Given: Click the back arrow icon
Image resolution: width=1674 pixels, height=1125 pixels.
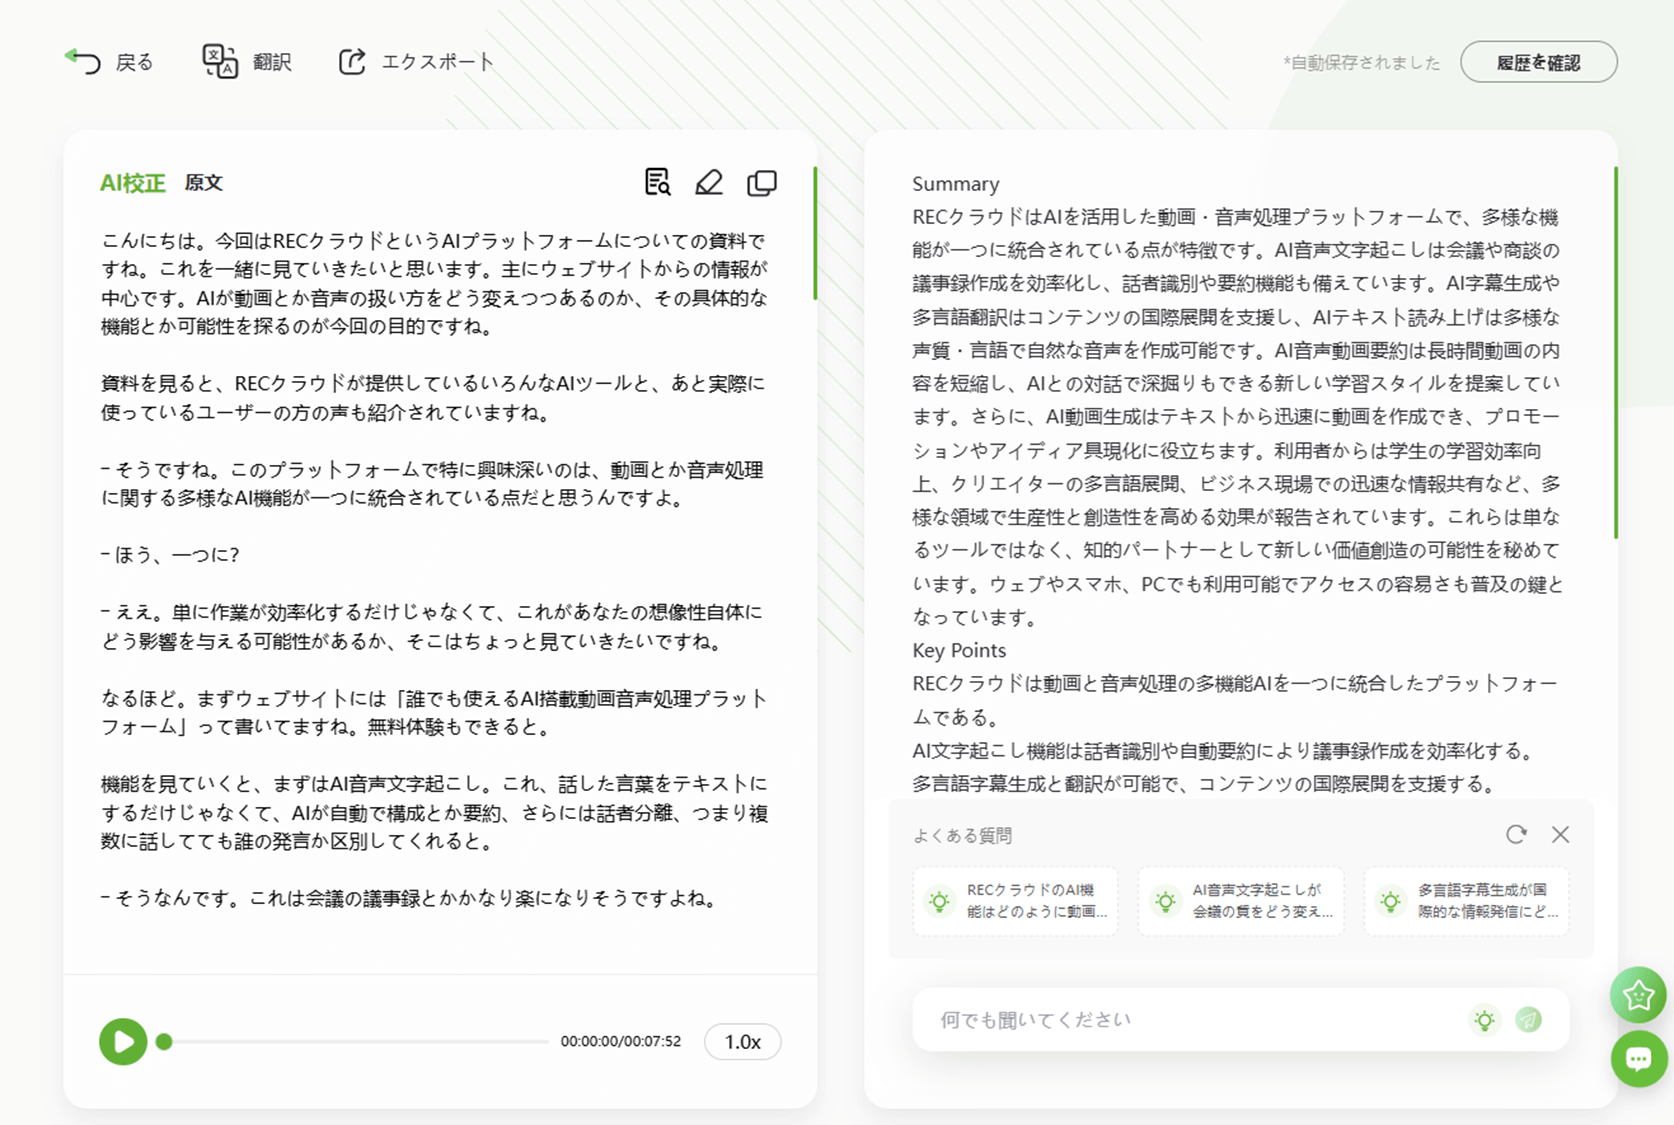Looking at the screenshot, I should pyautogui.click(x=83, y=61).
